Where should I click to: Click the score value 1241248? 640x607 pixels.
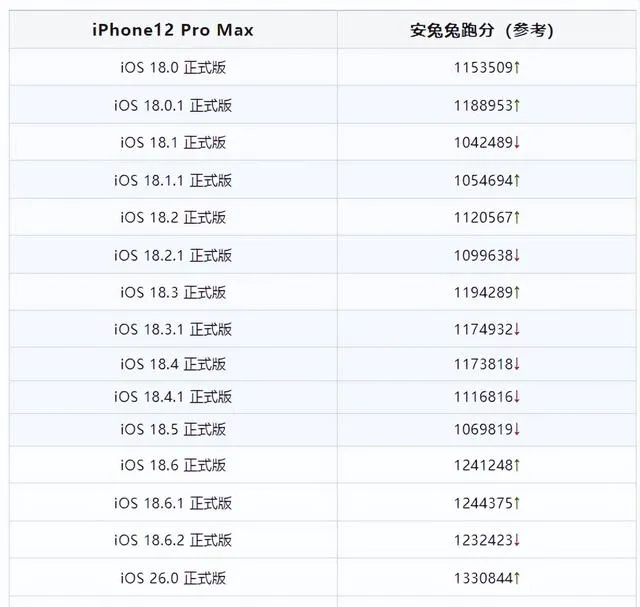[483, 465]
